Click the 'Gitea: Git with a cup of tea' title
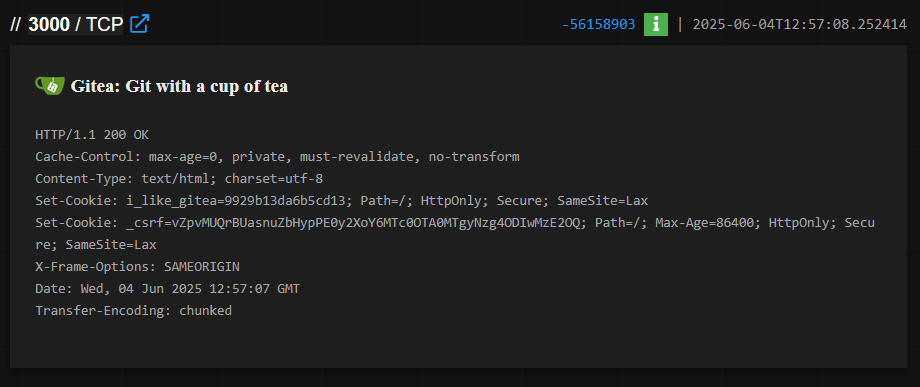The width and height of the screenshot is (920, 387). (180, 86)
